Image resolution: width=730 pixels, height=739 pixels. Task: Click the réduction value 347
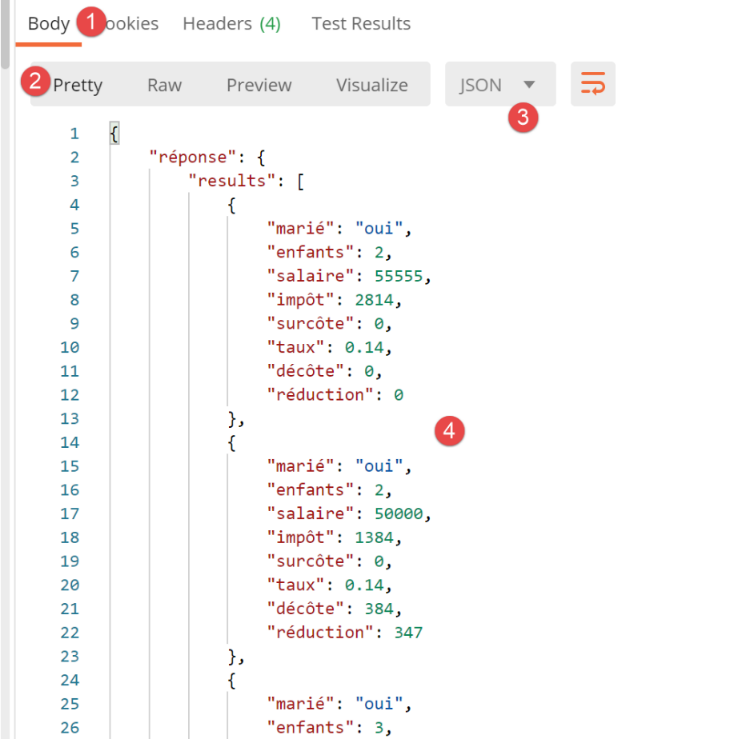coord(408,632)
